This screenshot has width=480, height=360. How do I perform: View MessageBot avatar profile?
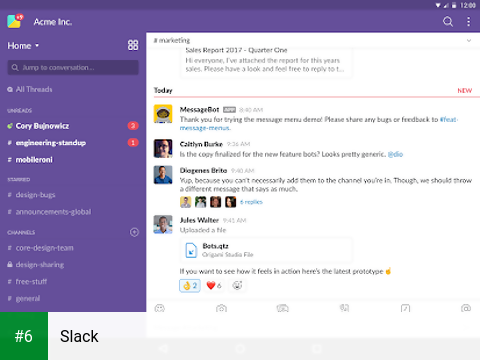[163, 114]
